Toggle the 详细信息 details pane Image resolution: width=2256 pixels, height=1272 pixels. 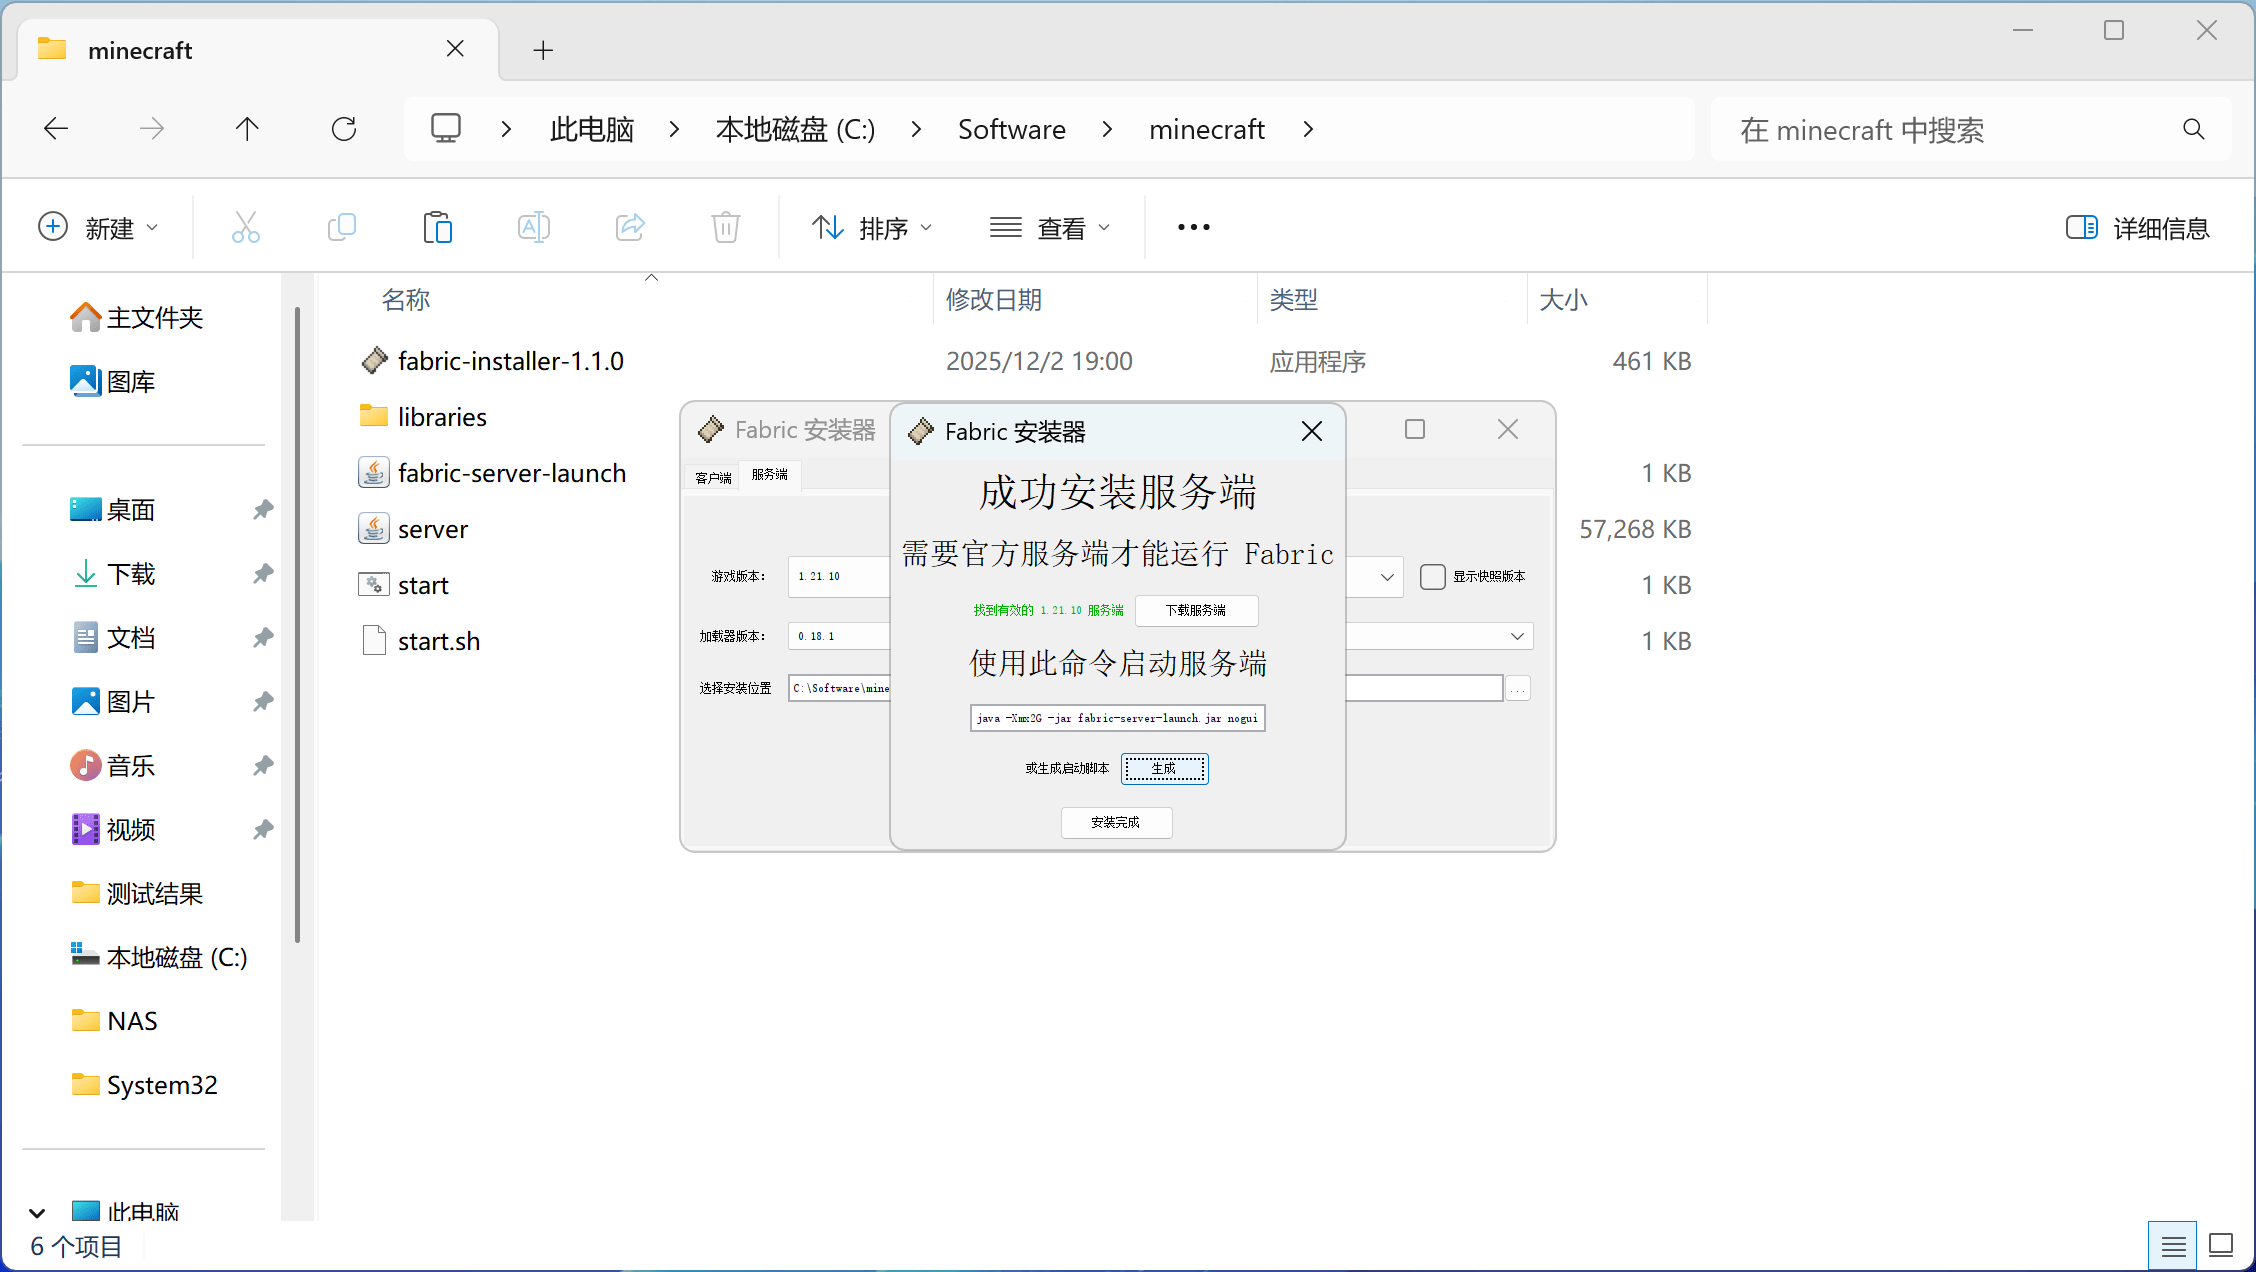pyautogui.click(x=2137, y=228)
